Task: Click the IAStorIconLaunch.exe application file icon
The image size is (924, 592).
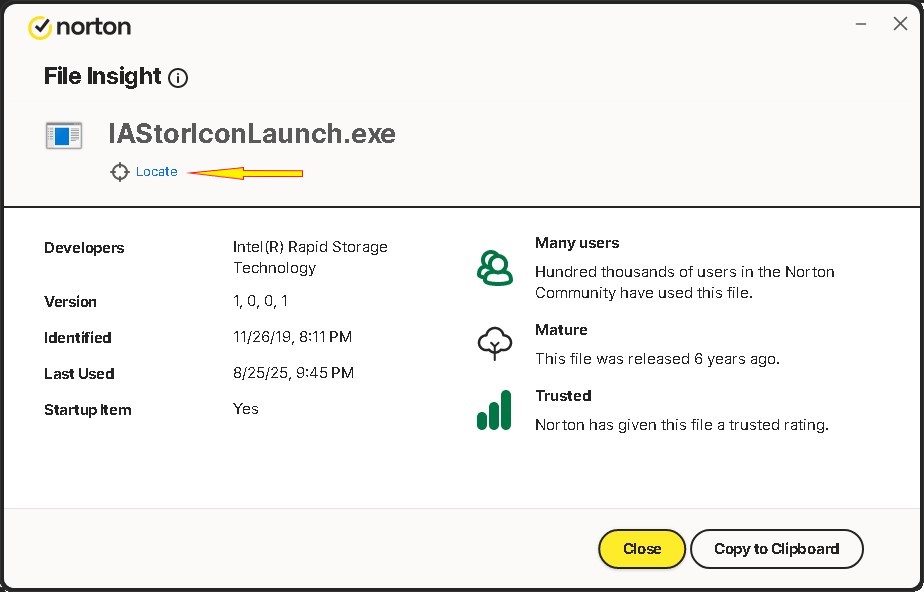Action: tap(64, 135)
